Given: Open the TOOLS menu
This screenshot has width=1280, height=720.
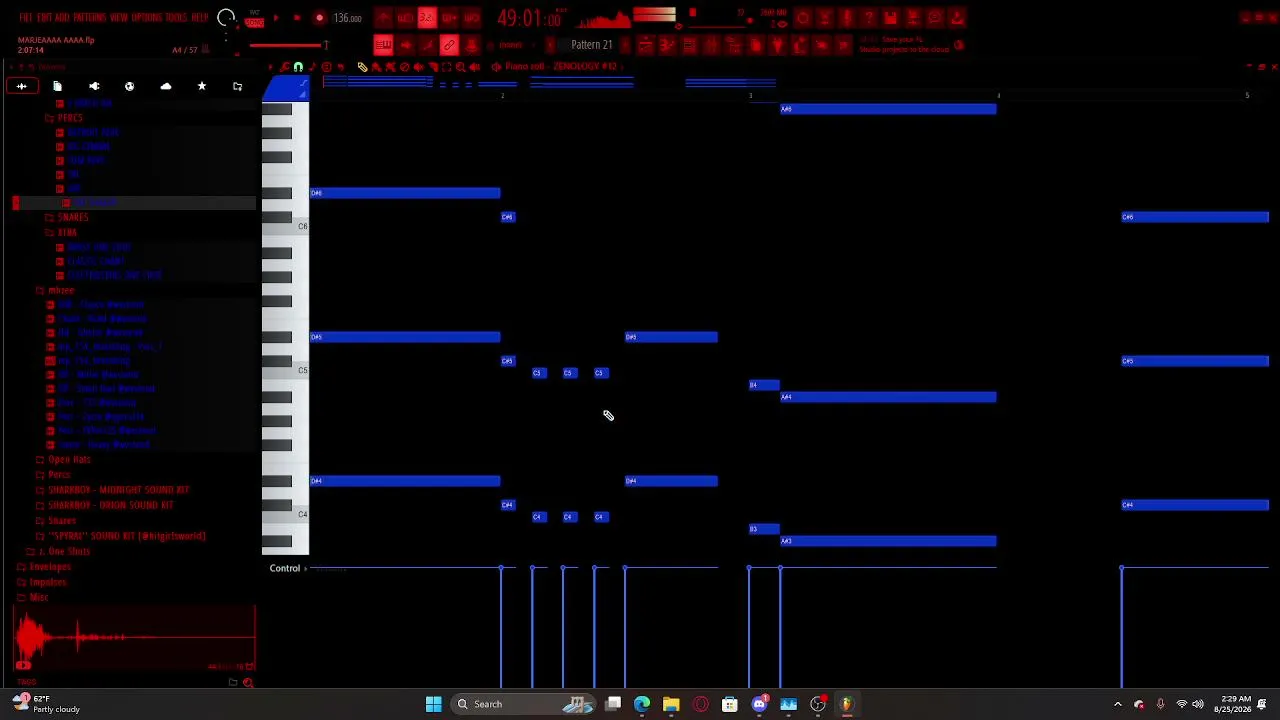Looking at the screenshot, I should click(x=176, y=18).
